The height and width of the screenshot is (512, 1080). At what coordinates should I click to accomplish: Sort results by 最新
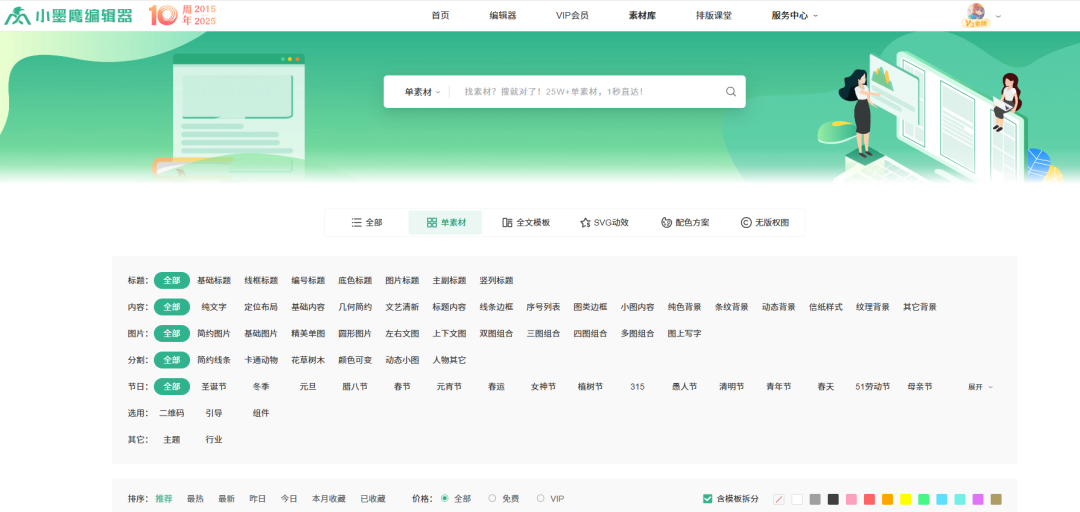click(x=227, y=498)
